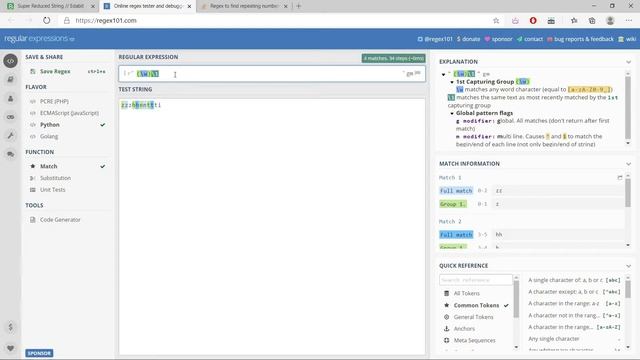Switch to the Online regex tester tab
Screen dimensions: 640x360
click(148, 6)
